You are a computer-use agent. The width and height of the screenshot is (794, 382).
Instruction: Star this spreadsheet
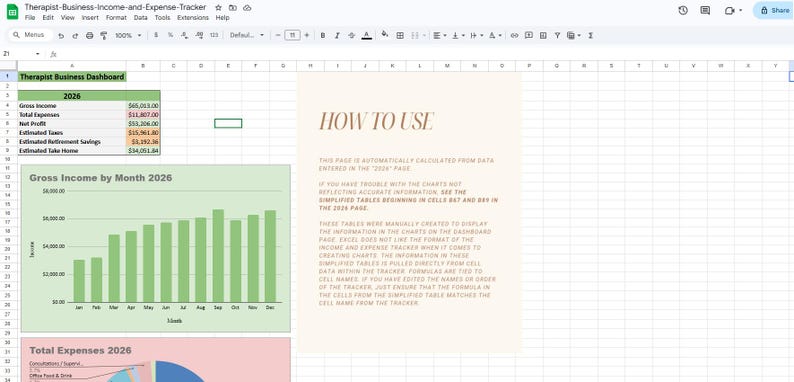(218, 8)
